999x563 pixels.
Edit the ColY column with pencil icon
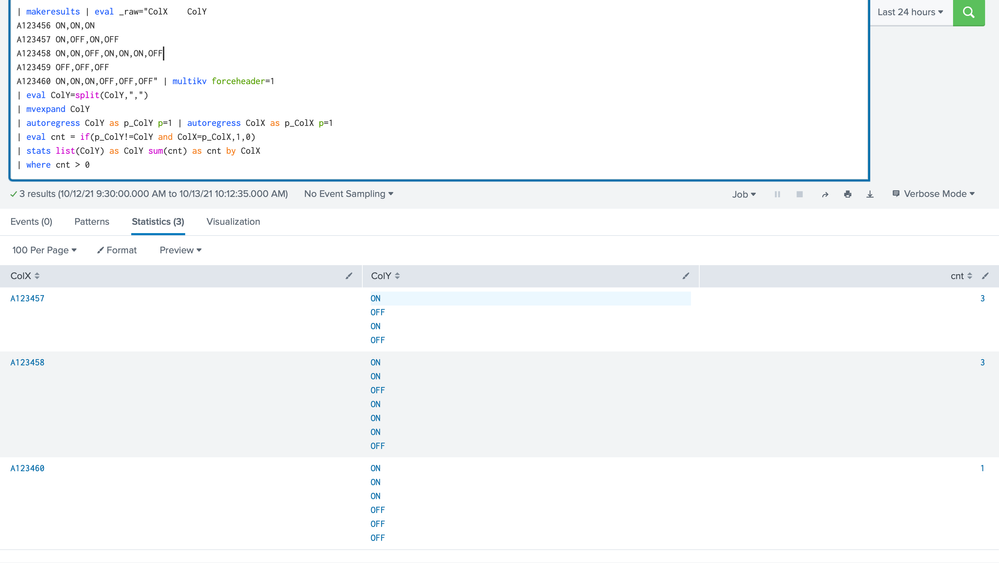click(686, 276)
